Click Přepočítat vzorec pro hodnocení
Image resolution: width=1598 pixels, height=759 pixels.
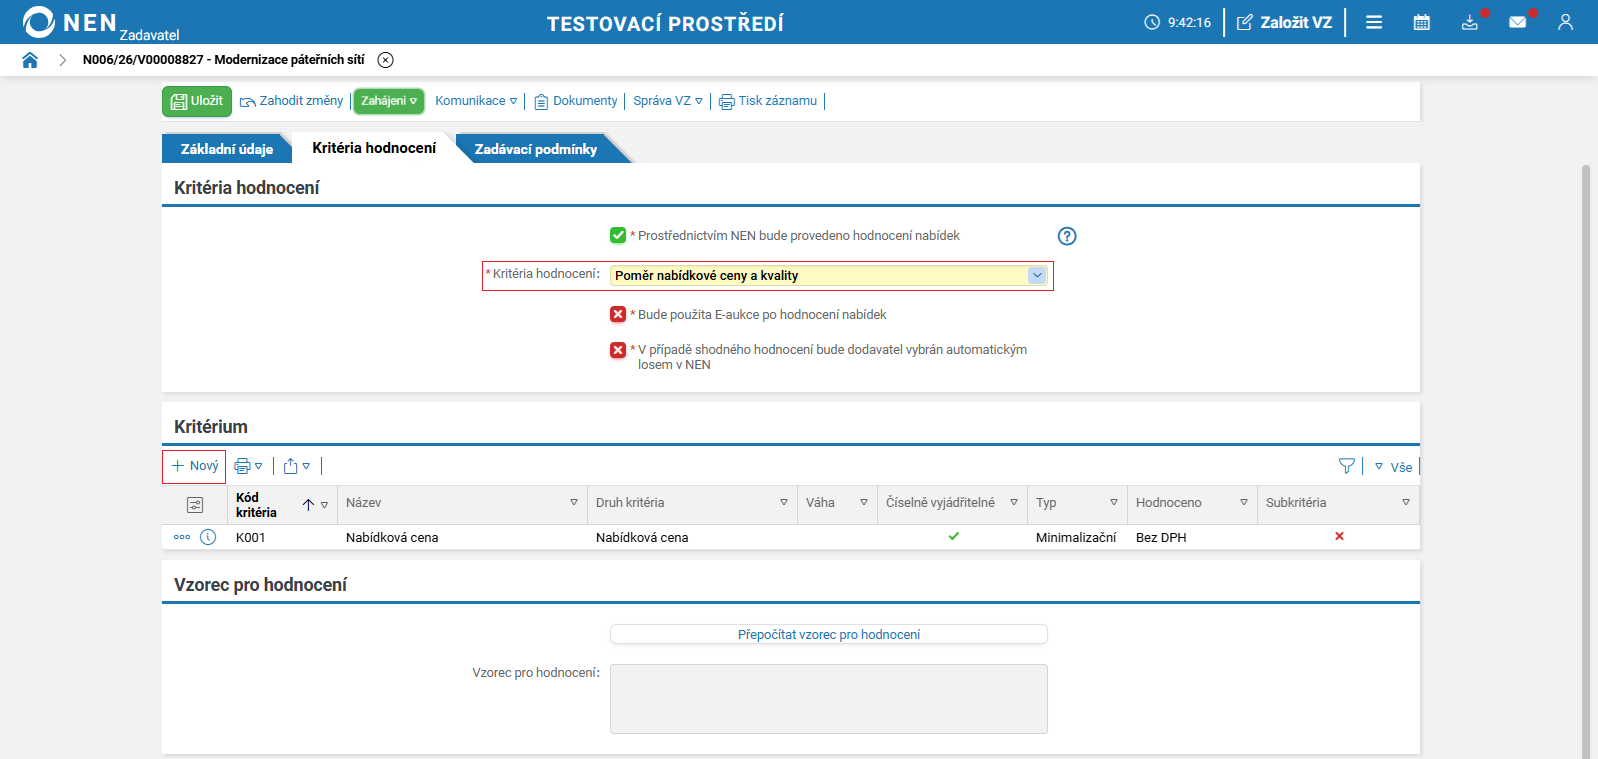[829, 635]
